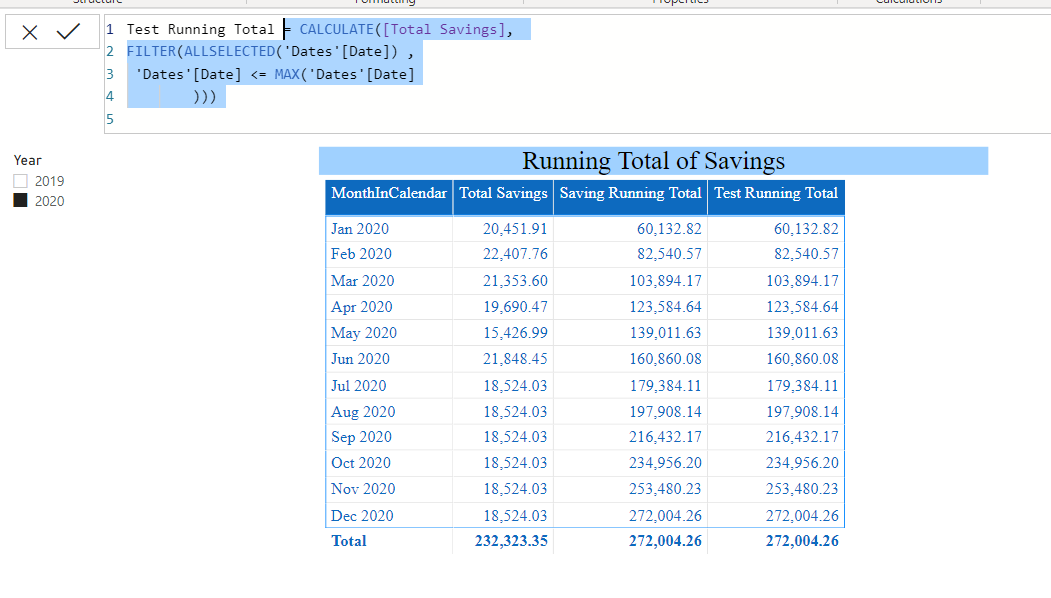Click formula line 2 with FILTER(ALLSELECTED

(x=270, y=52)
